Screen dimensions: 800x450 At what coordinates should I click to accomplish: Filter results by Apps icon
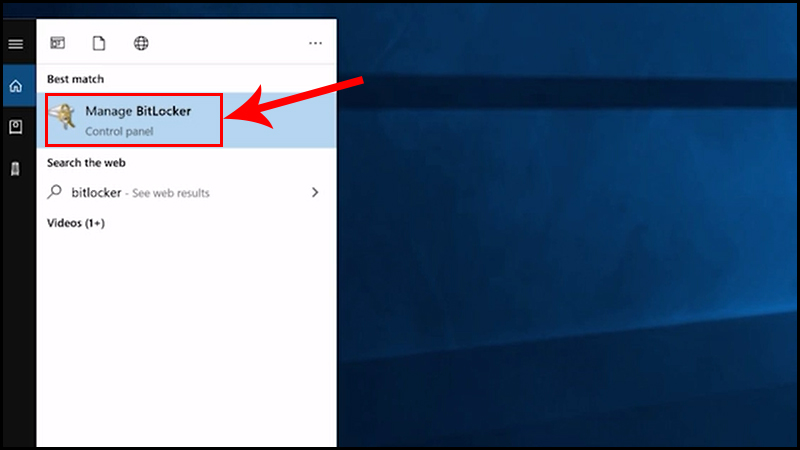[58, 43]
